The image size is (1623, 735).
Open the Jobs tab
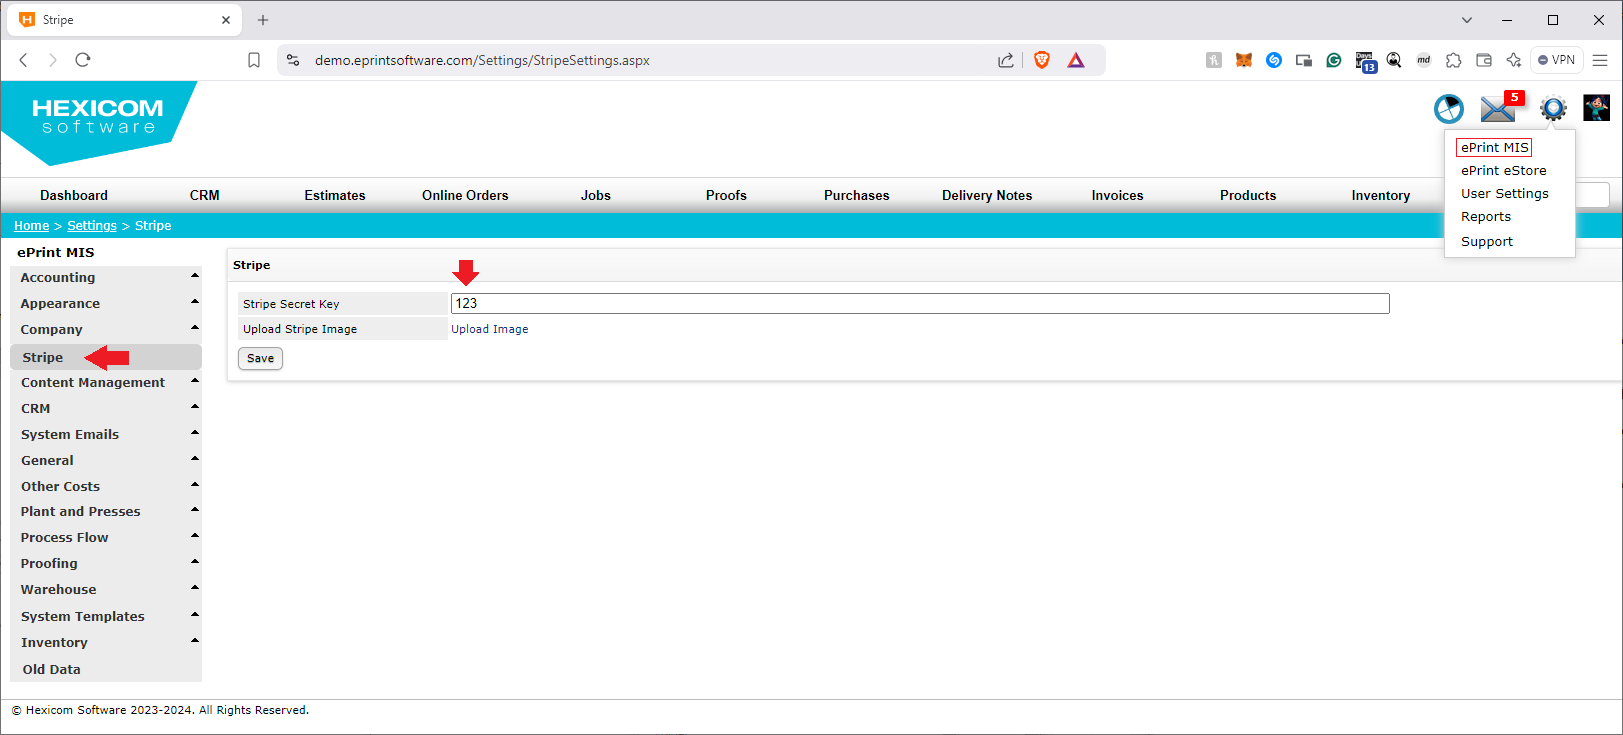596,195
